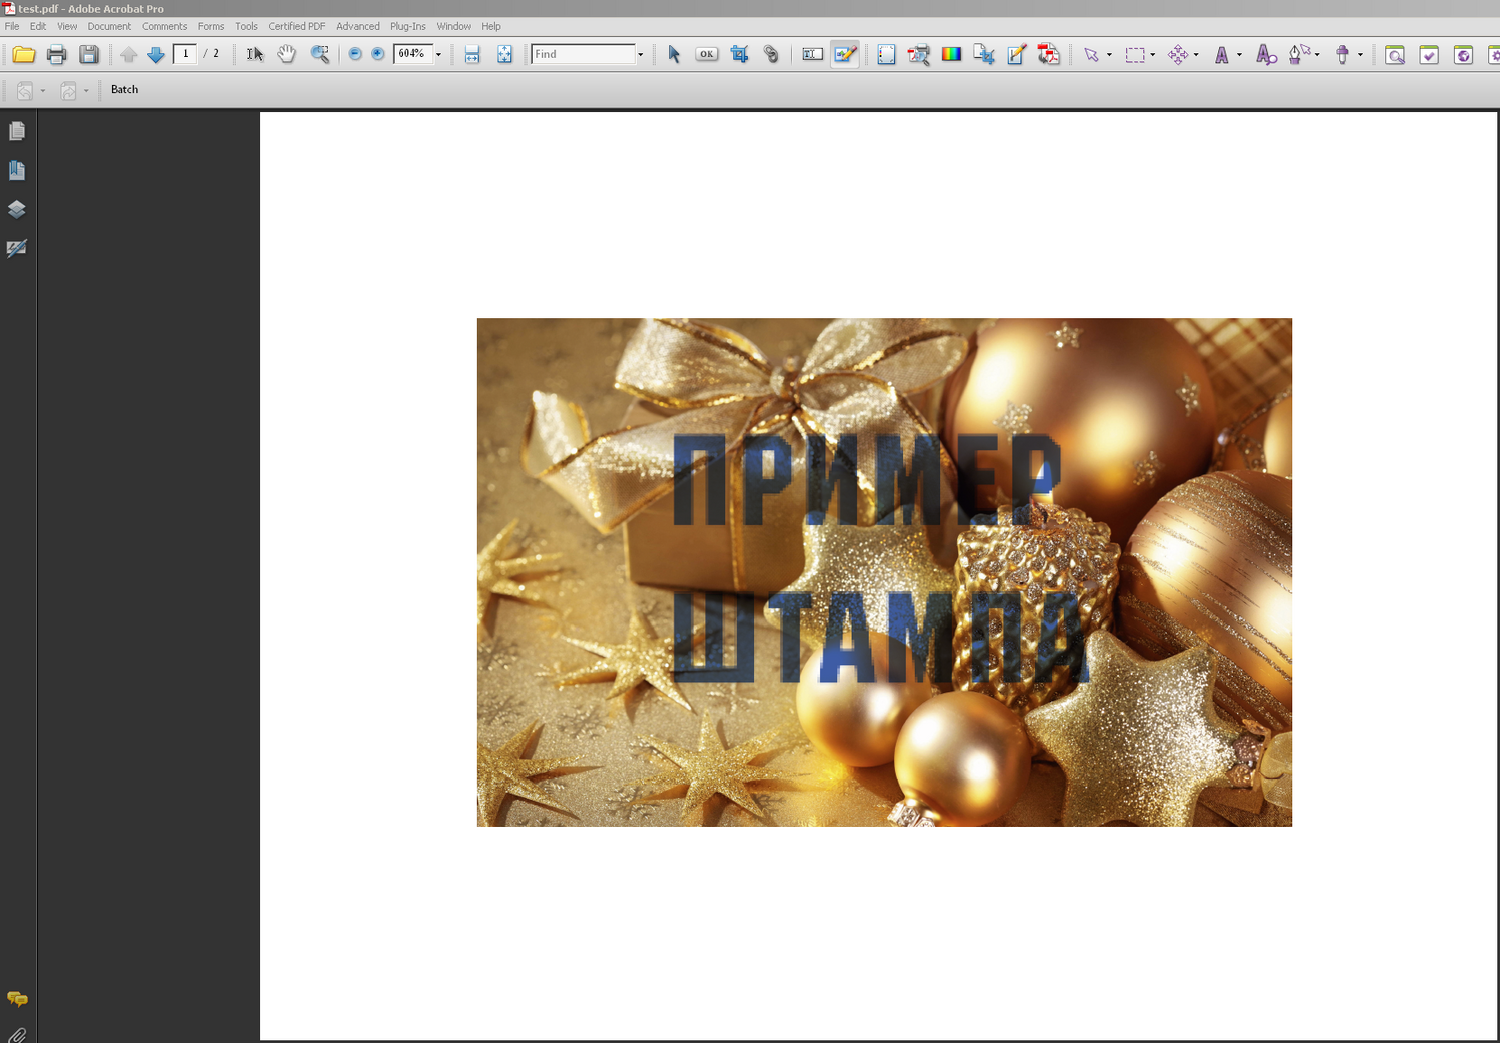Expand the dashed marquee tool dropdown
Image resolution: width=1500 pixels, height=1043 pixels.
[1152, 55]
